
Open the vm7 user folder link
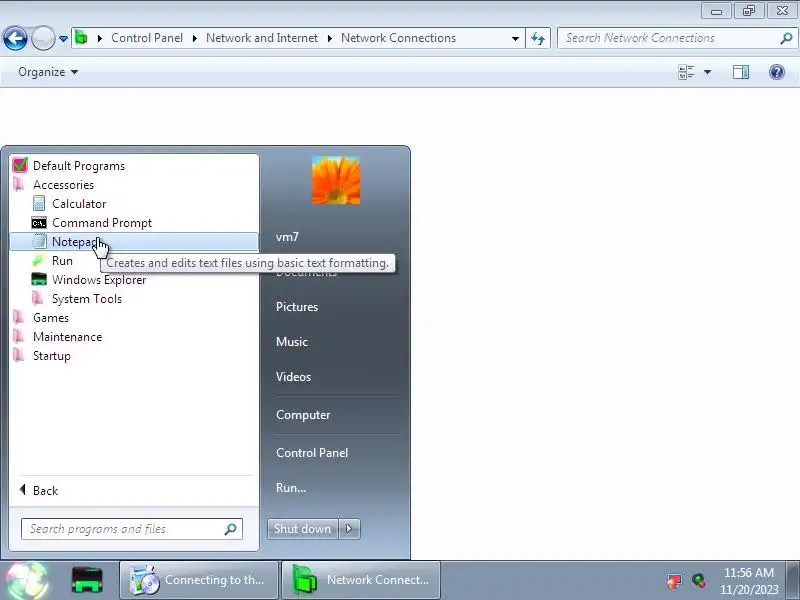point(287,237)
